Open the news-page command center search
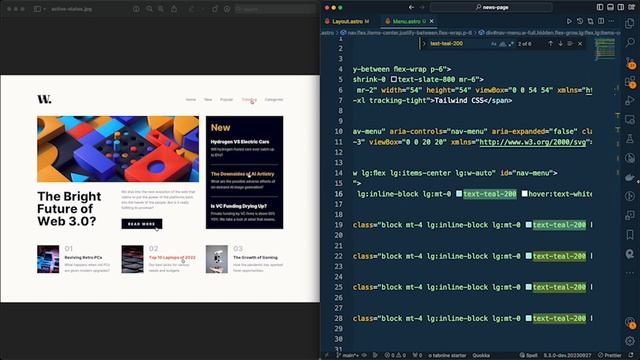The width and height of the screenshot is (640, 360). point(492,7)
